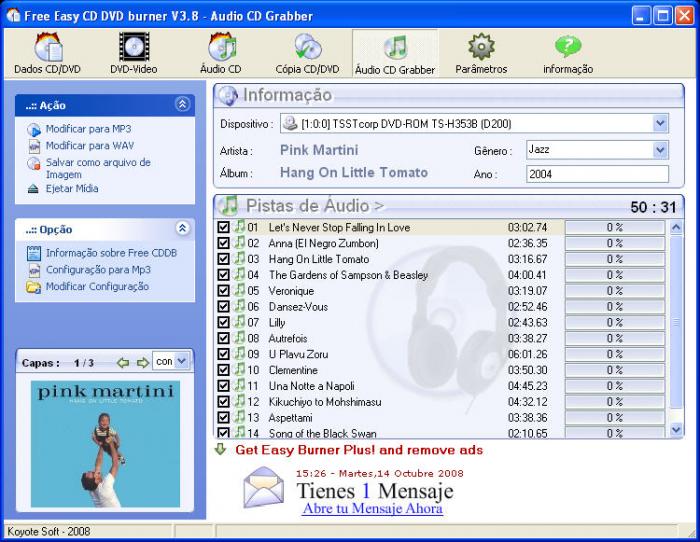This screenshot has height=542, width=700.
Task: Click Abre tu Mensaje Ahora link
Action: (372, 508)
